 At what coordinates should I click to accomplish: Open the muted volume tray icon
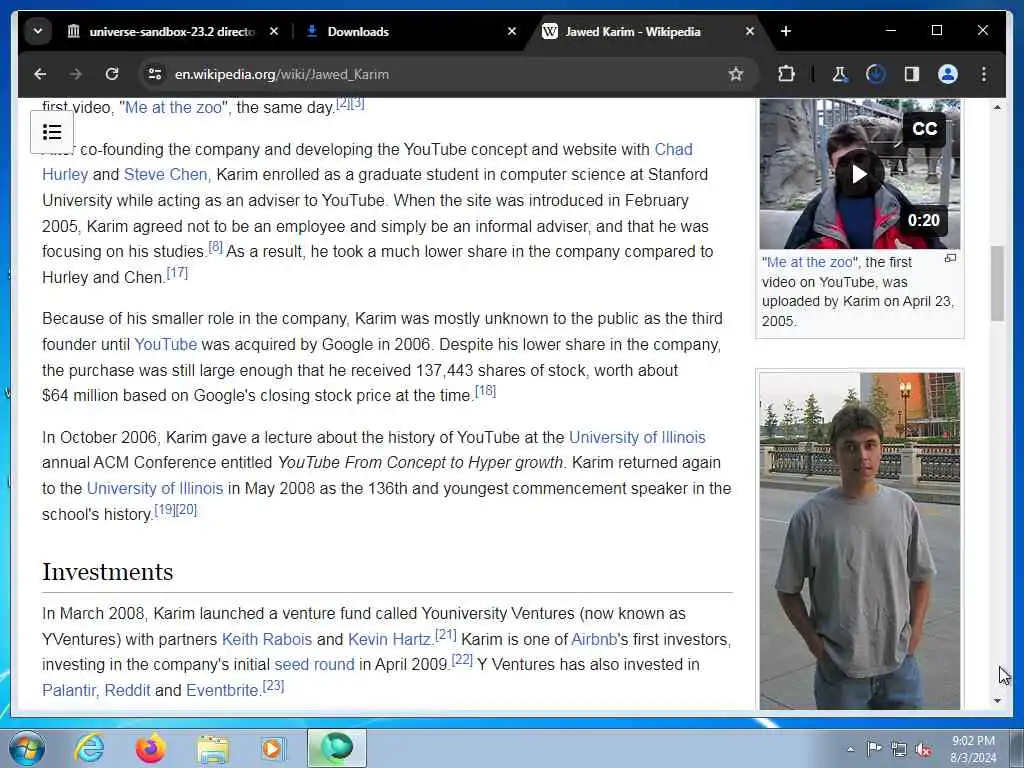click(x=923, y=750)
